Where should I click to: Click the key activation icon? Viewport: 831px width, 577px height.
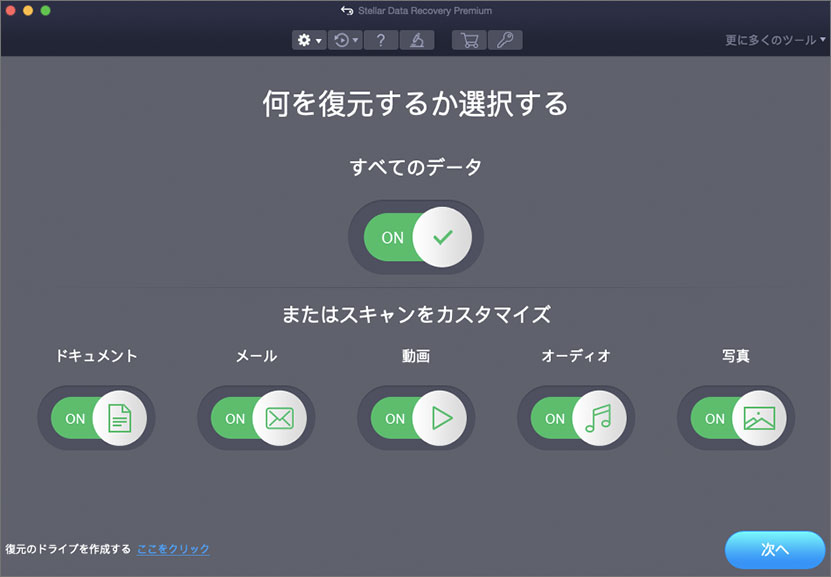[504, 40]
